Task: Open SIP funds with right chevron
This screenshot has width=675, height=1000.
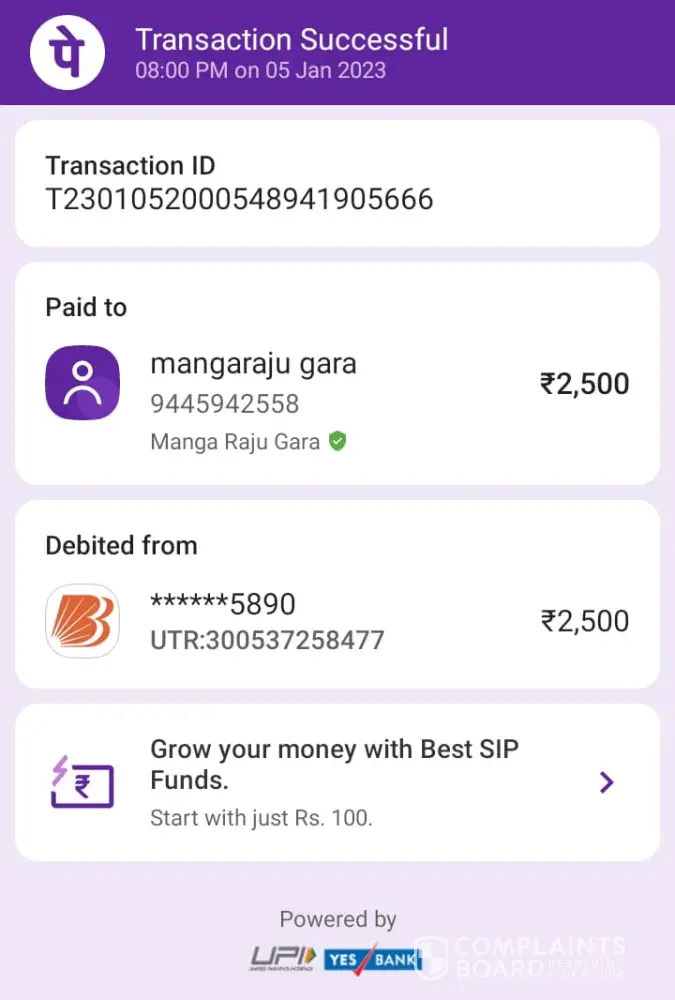Action: tap(606, 782)
